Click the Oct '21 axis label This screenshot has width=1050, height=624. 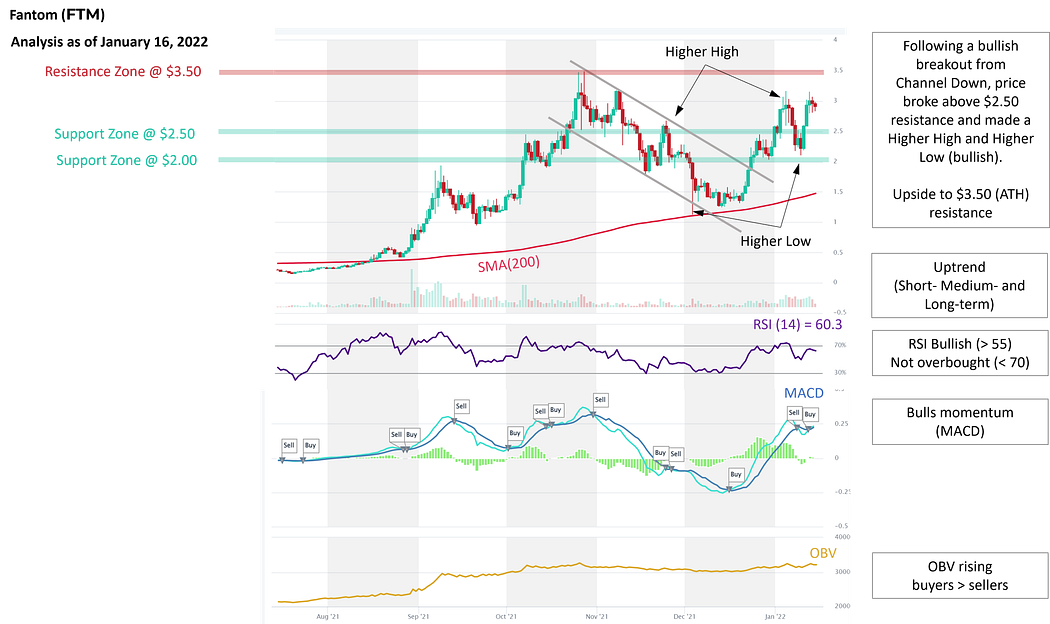click(506, 616)
